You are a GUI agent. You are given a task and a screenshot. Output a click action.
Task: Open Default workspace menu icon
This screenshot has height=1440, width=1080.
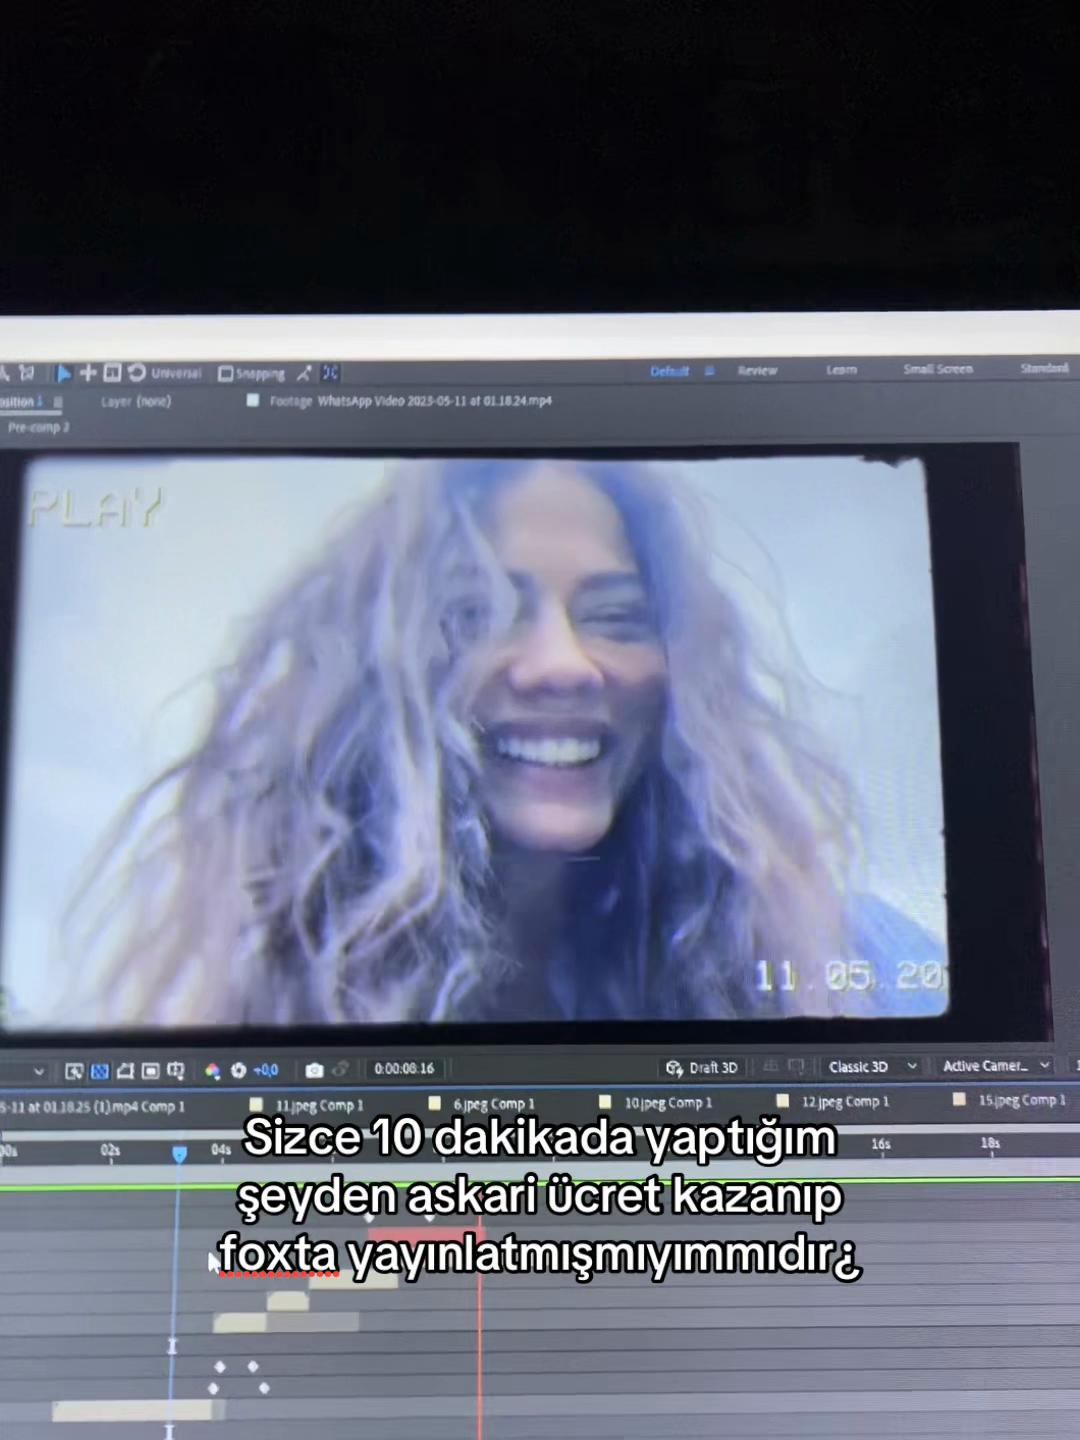(x=709, y=371)
